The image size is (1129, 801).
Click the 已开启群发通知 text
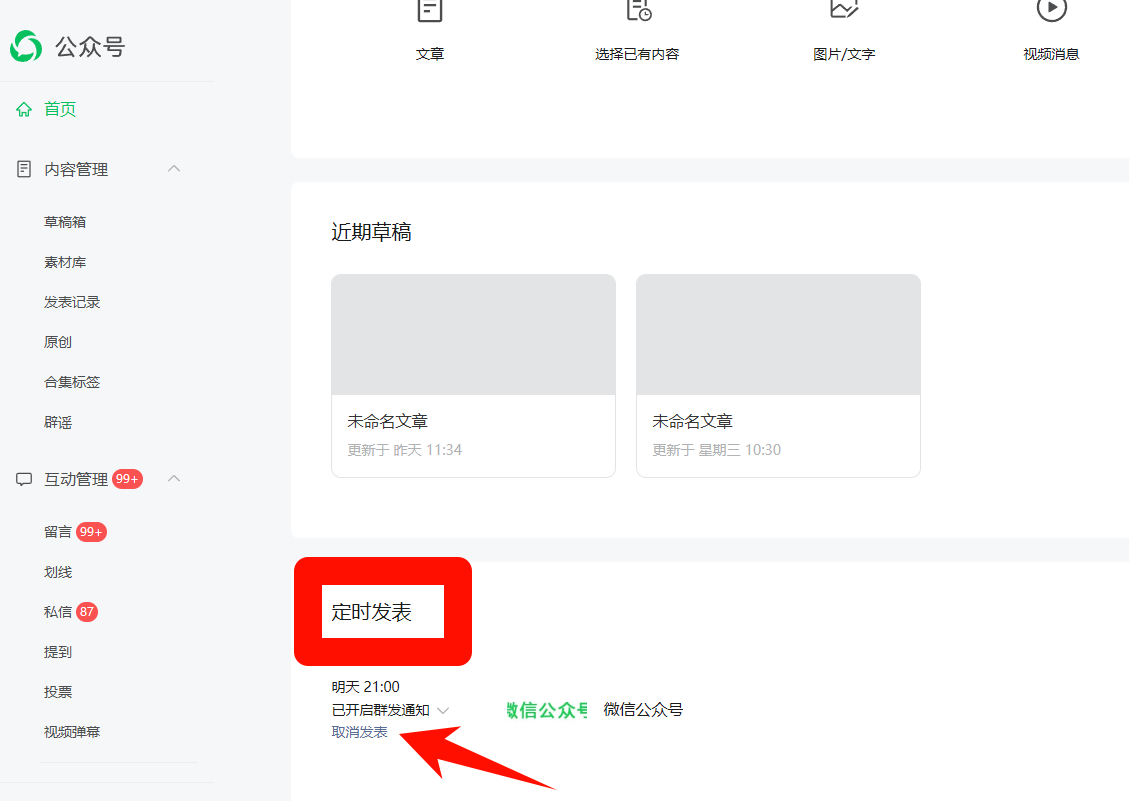coord(380,710)
